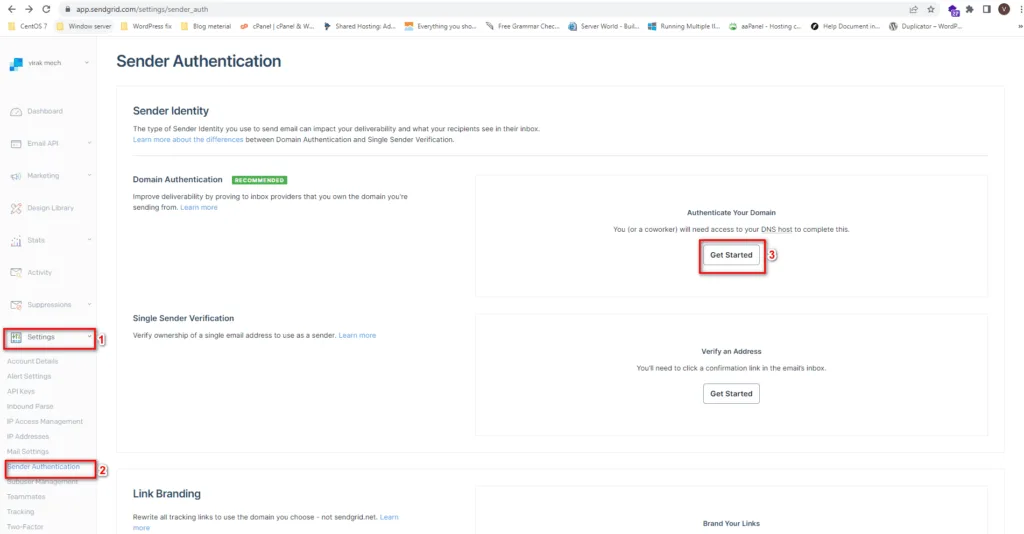The image size is (1024, 534).
Task: Click the Suppressions icon in sidebar
Action: click(x=16, y=305)
